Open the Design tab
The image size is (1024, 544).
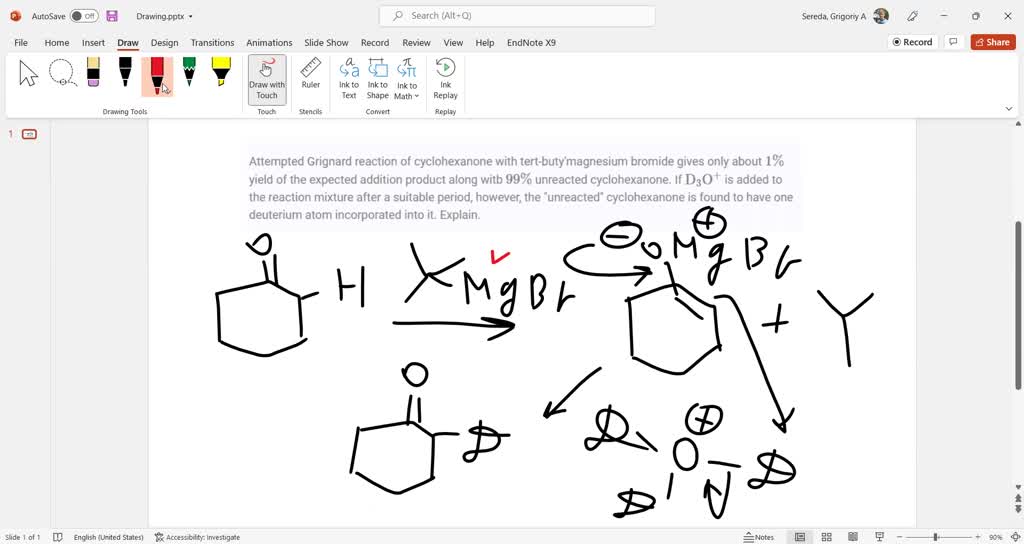click(164, 43)
